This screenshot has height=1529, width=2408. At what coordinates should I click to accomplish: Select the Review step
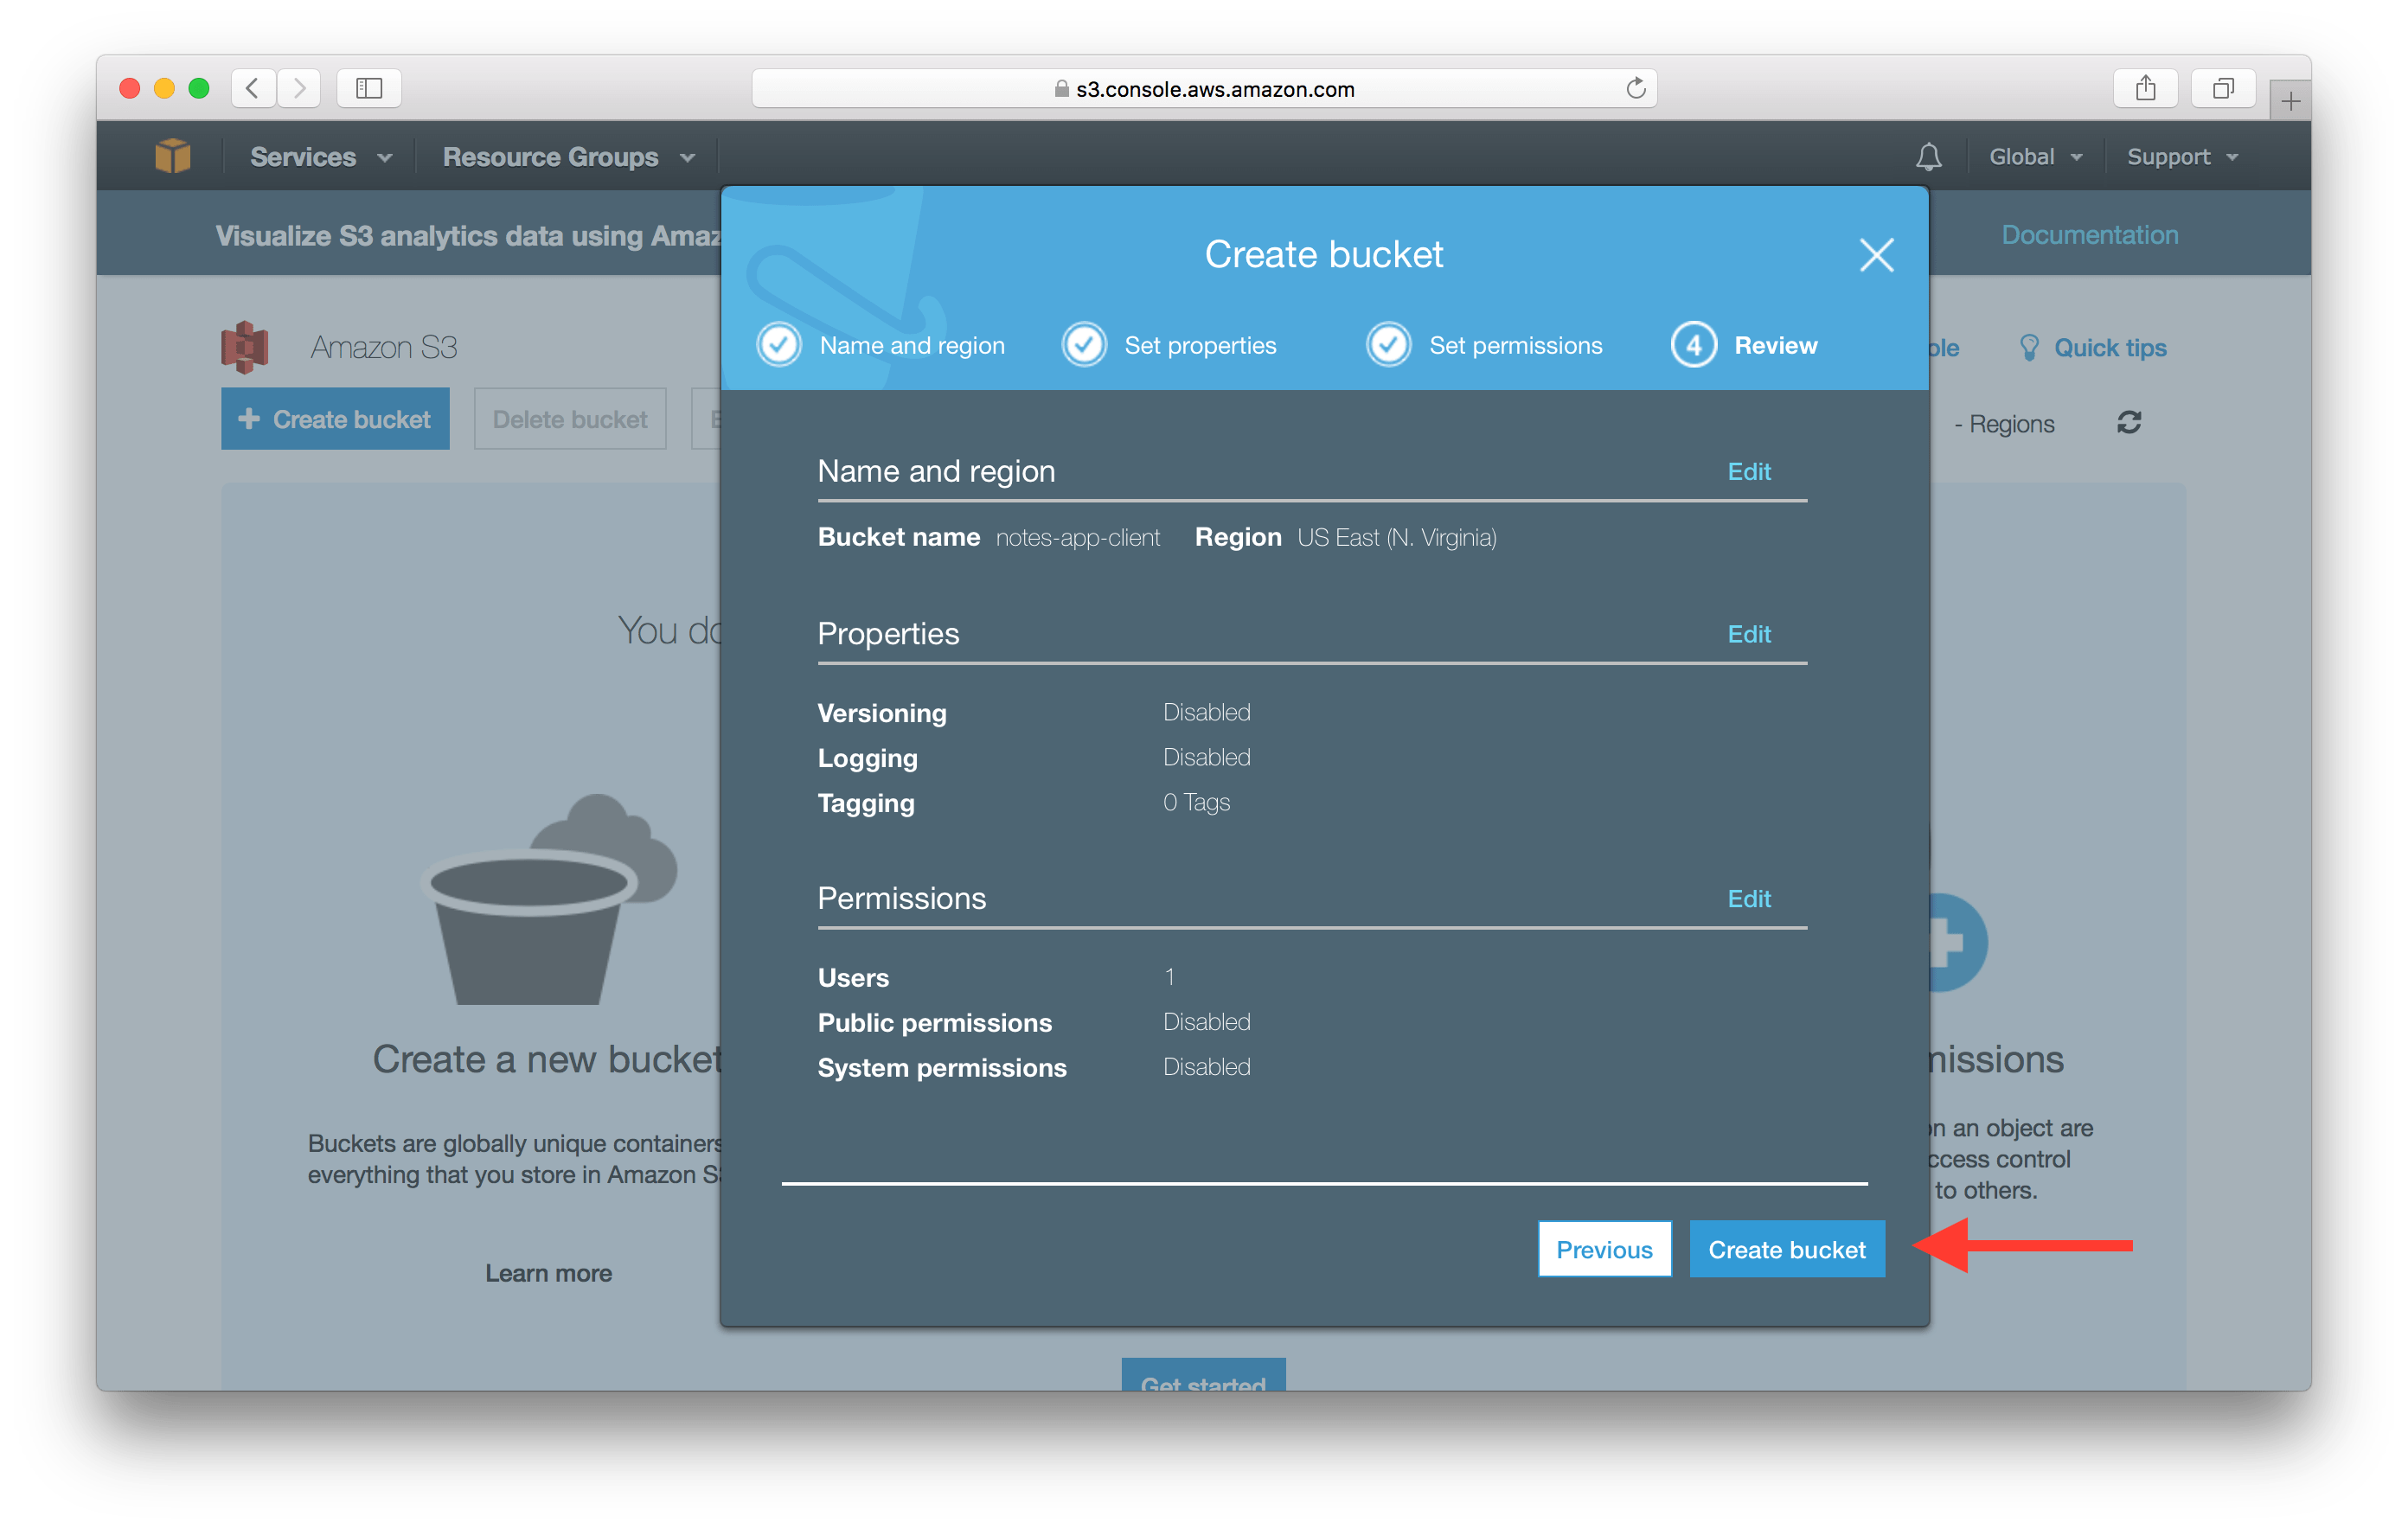tap(1775, 344)
